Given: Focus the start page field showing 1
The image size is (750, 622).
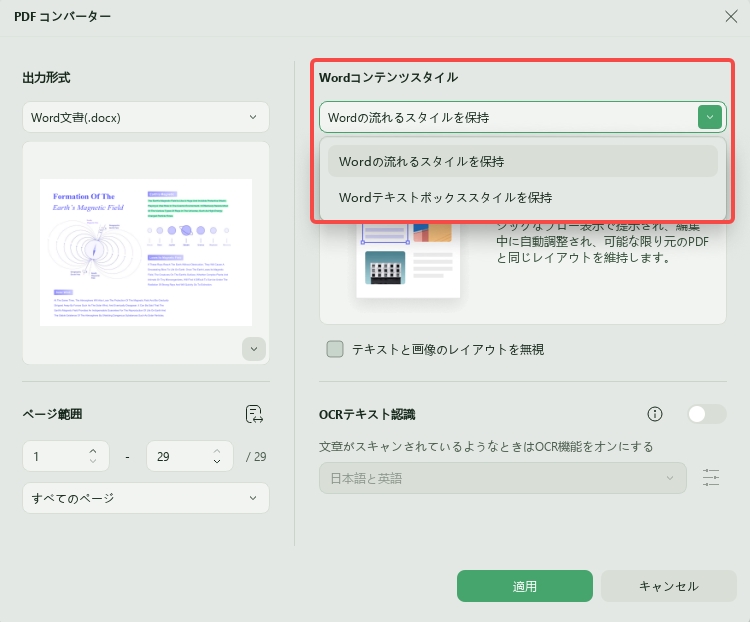Looking at the screenshot, I should (66, 456).
